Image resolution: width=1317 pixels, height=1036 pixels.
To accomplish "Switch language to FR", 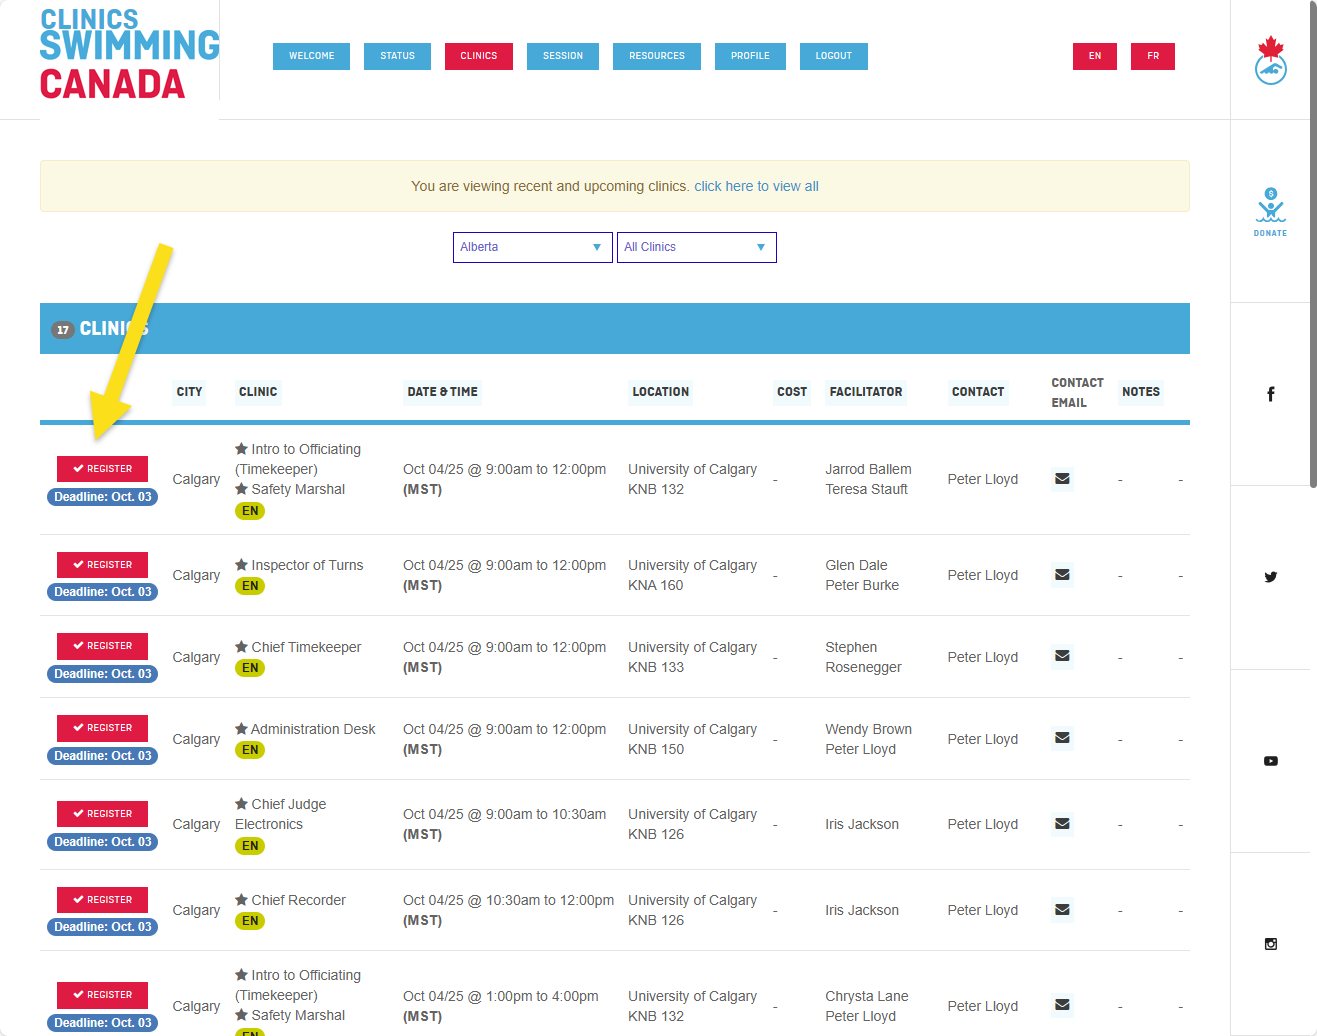I will tap(1152, 56).
